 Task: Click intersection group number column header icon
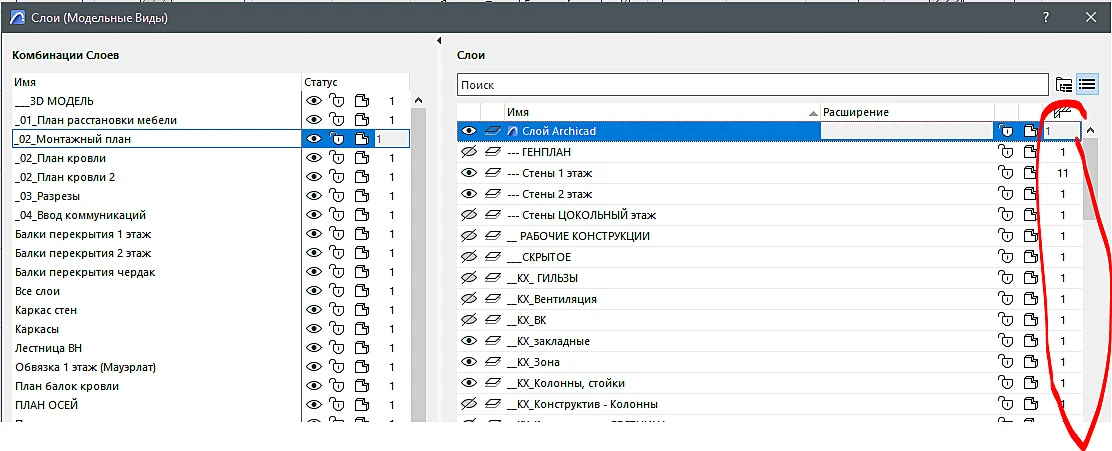[1062, 112]
